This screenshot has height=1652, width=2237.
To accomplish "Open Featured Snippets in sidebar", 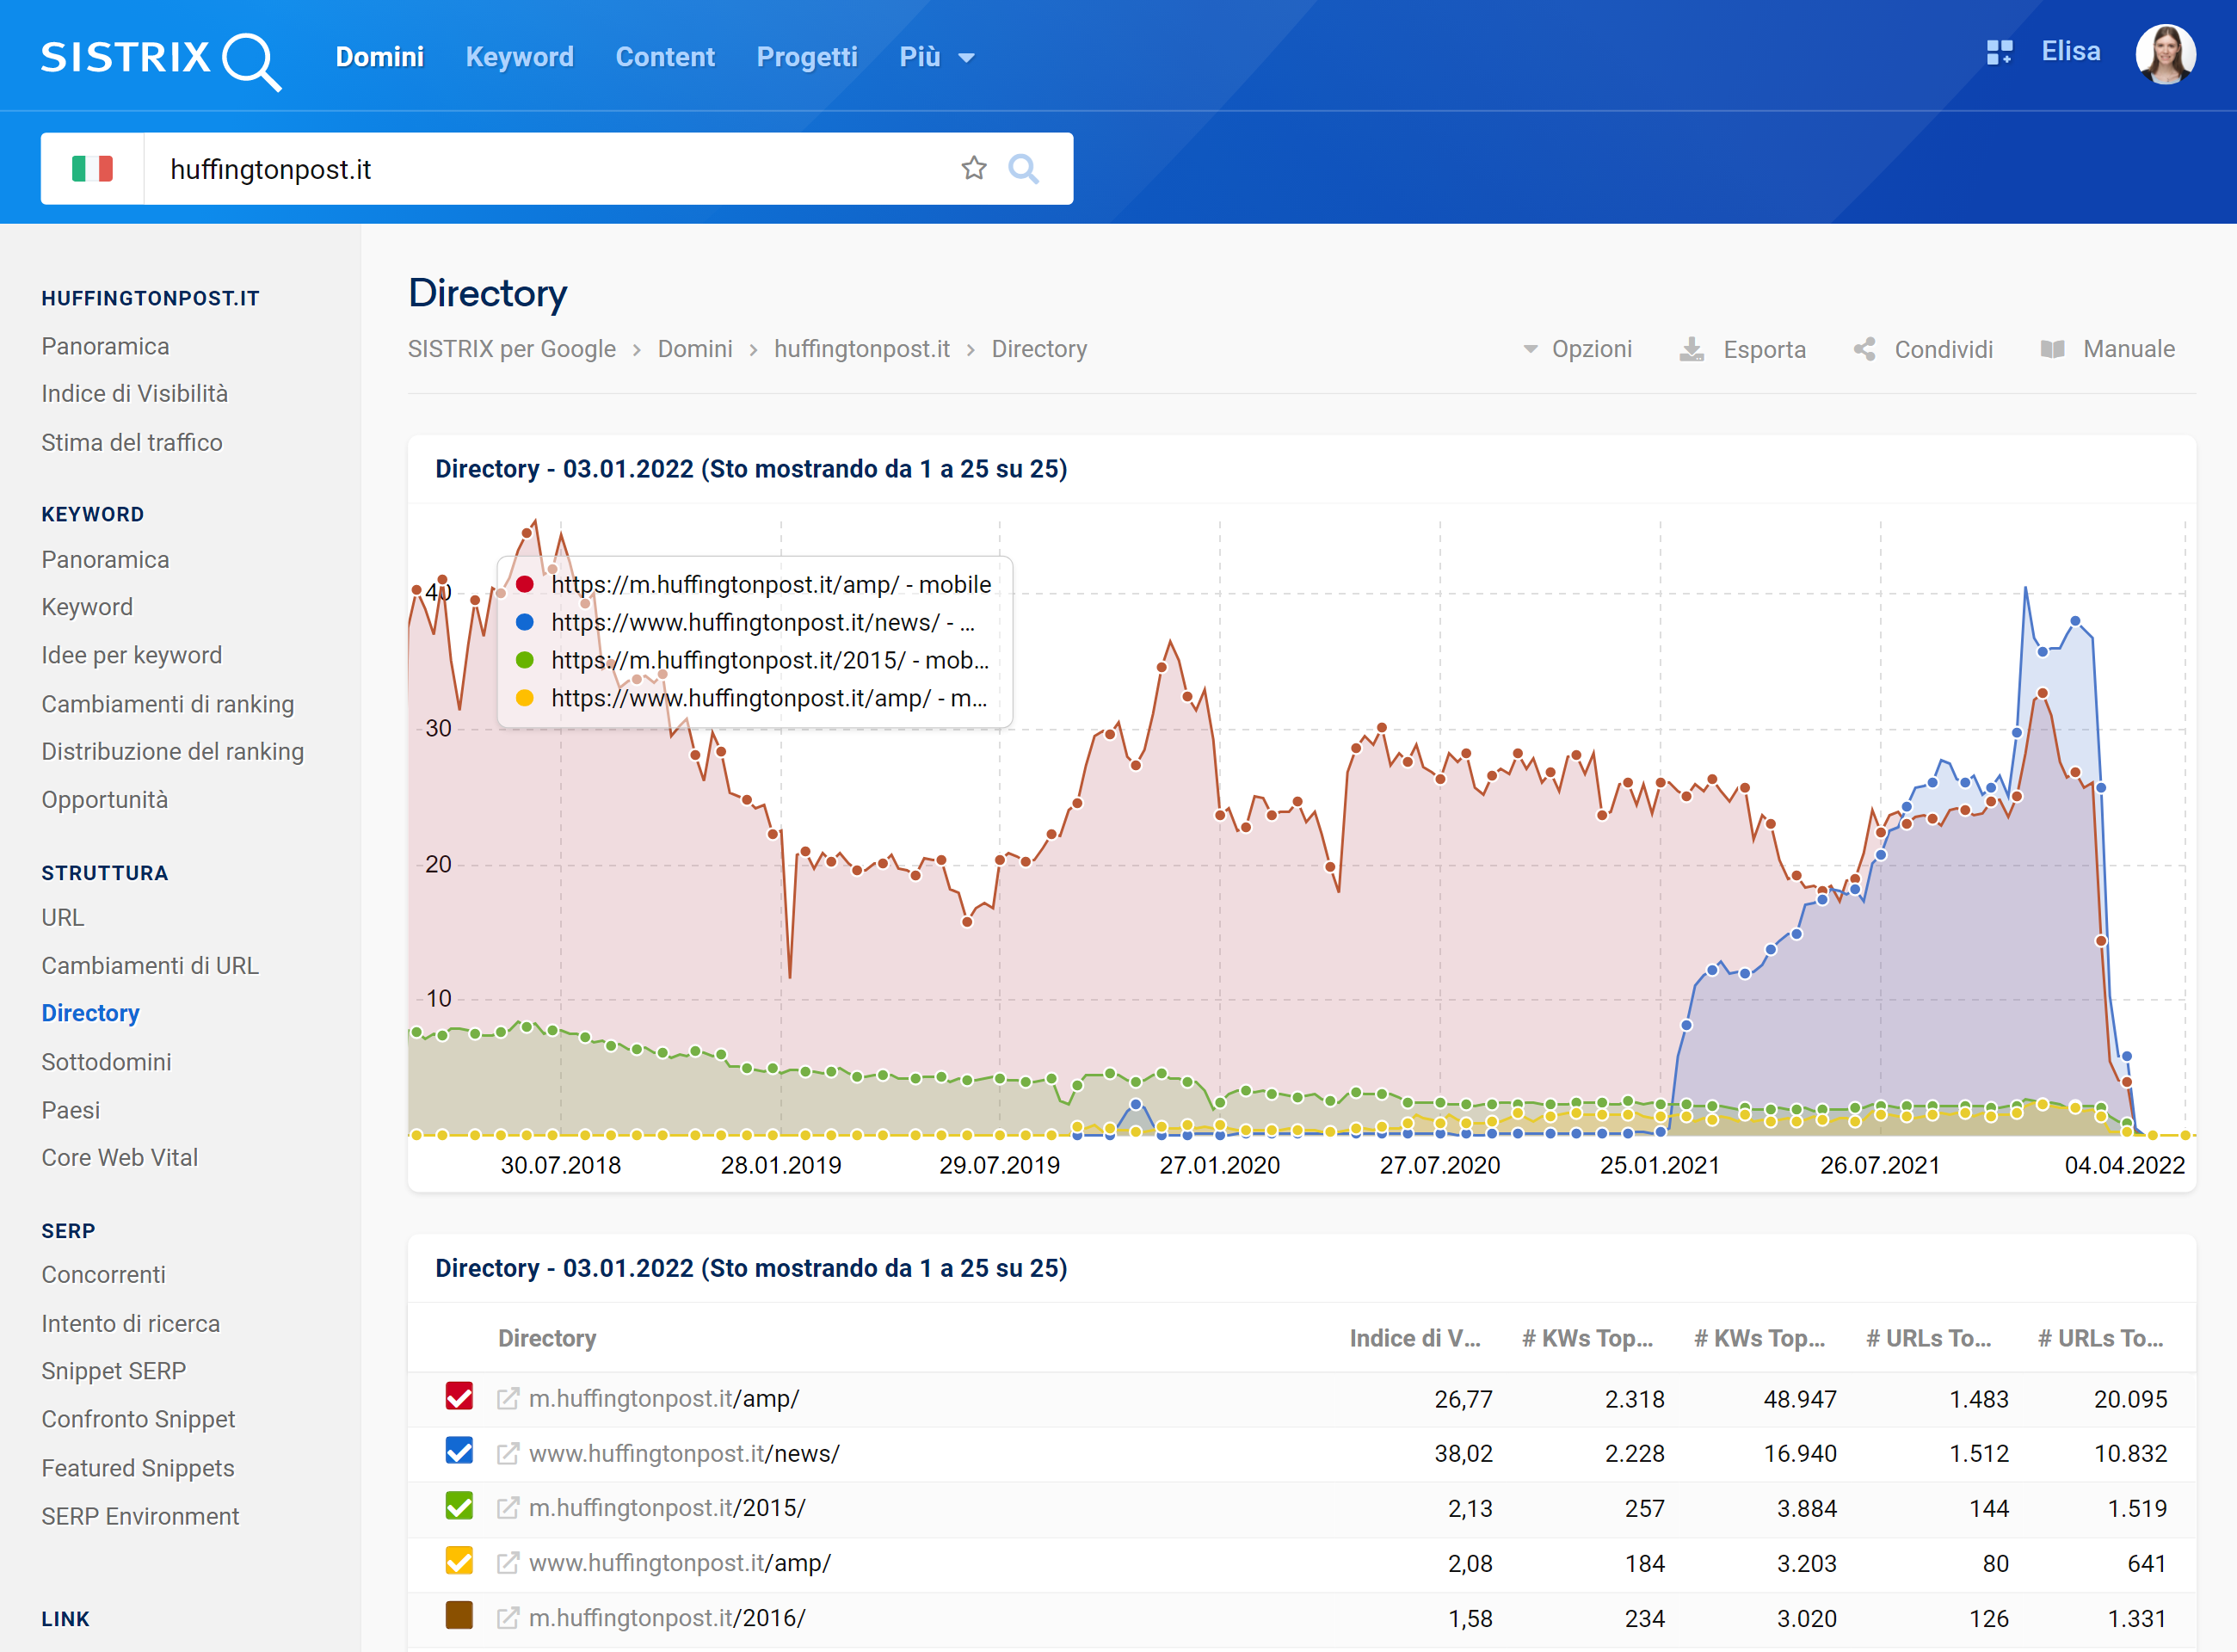I will point(138,1468).
